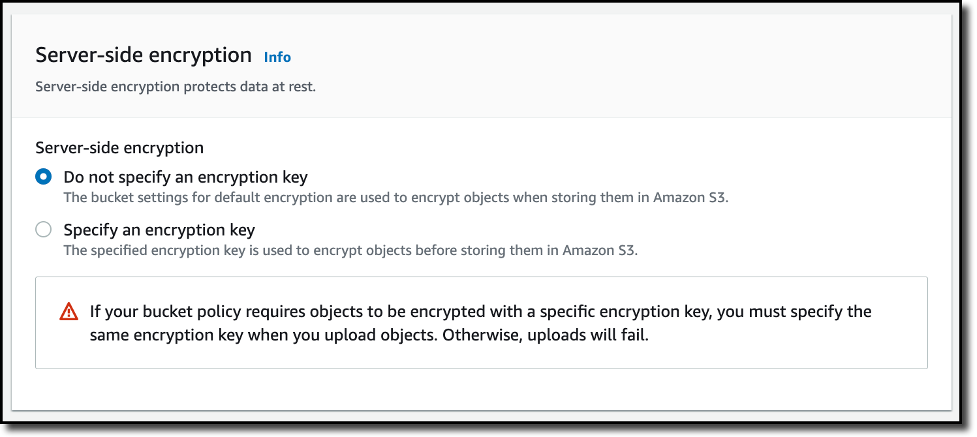Click the "Do not specify an encryption key" label text

click(185, 177)
